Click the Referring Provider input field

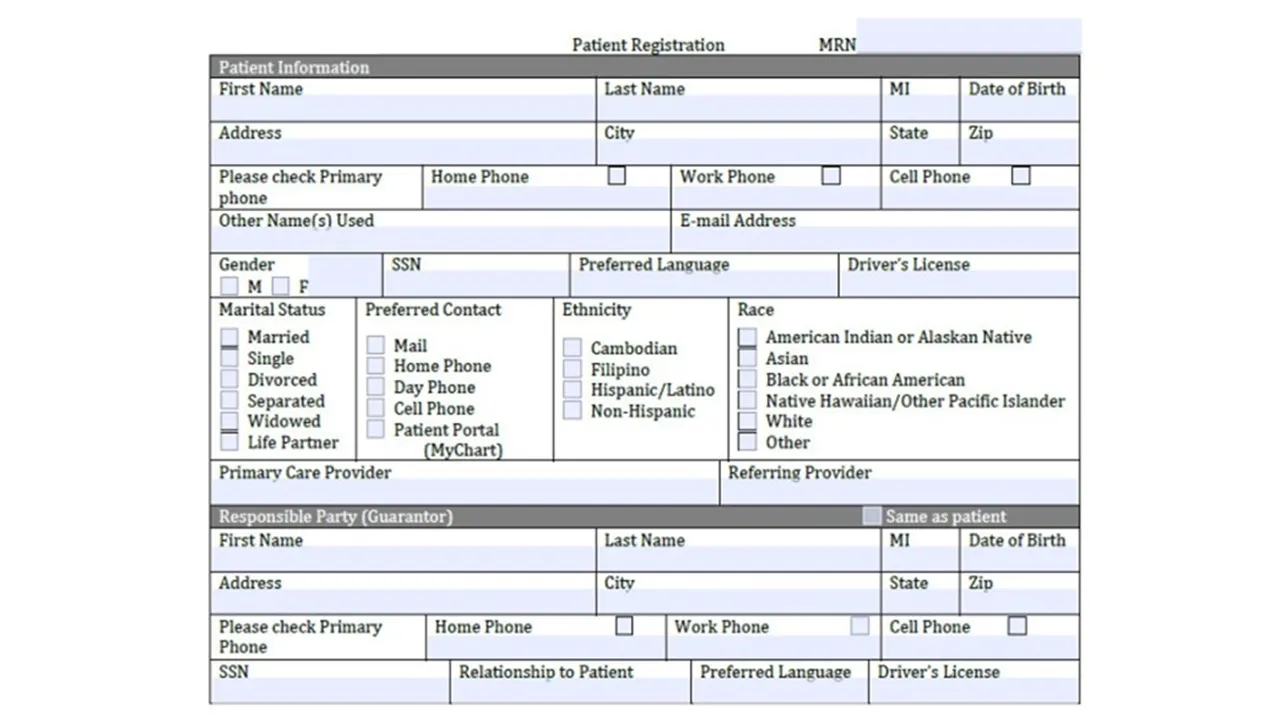point(898,492)
